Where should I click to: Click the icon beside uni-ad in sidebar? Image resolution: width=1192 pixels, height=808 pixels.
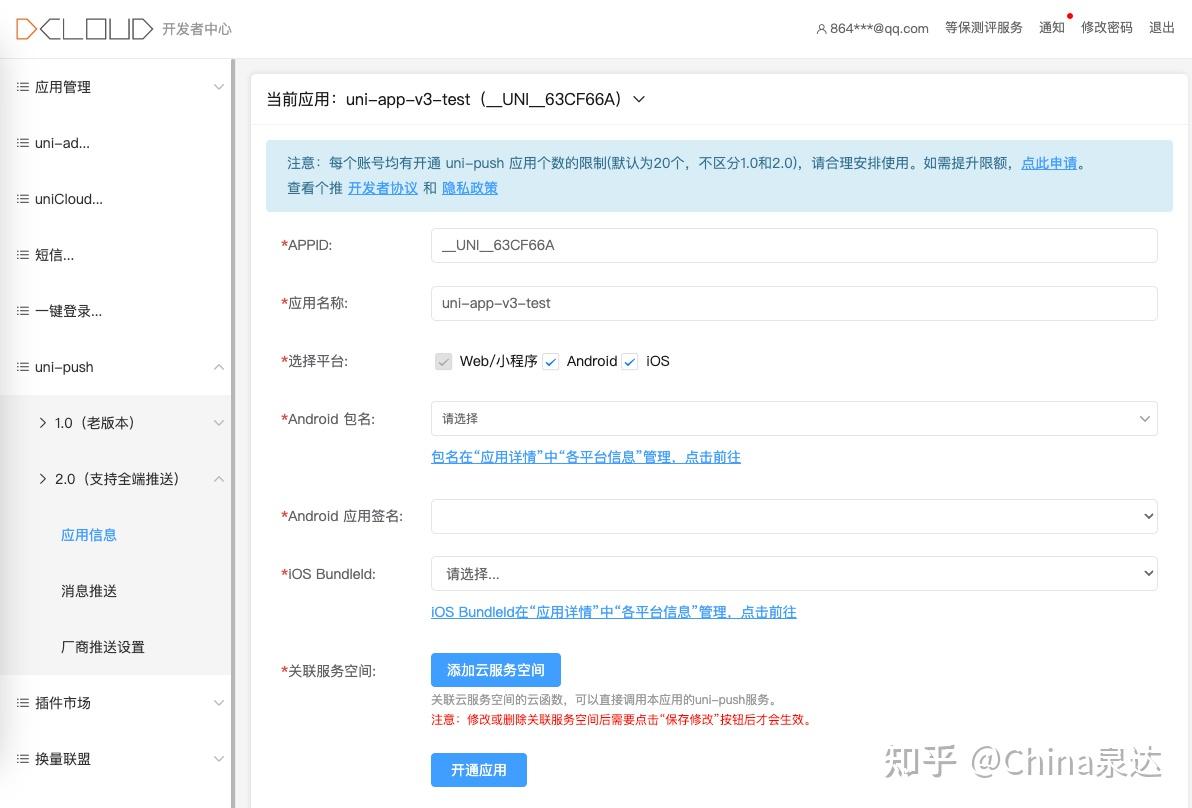tap(22, 143)
